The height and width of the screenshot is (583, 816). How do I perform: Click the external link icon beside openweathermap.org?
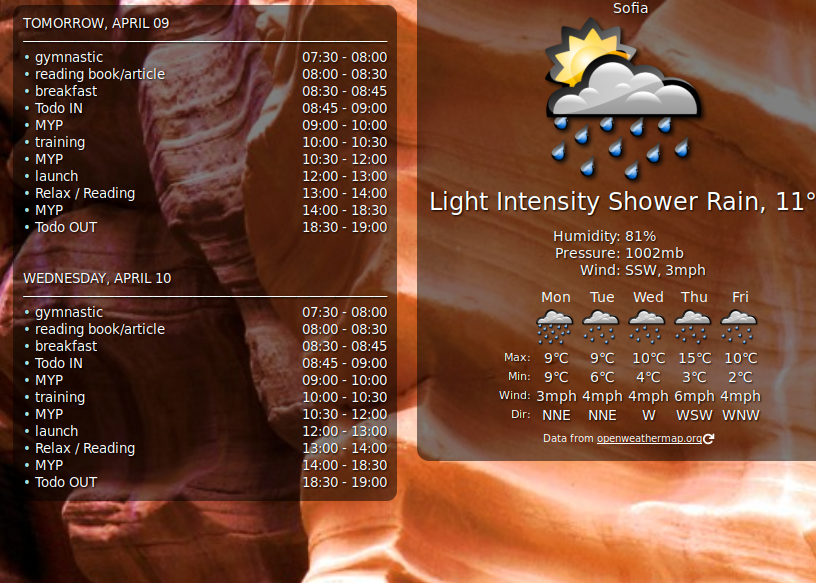[x=709, y=438]
